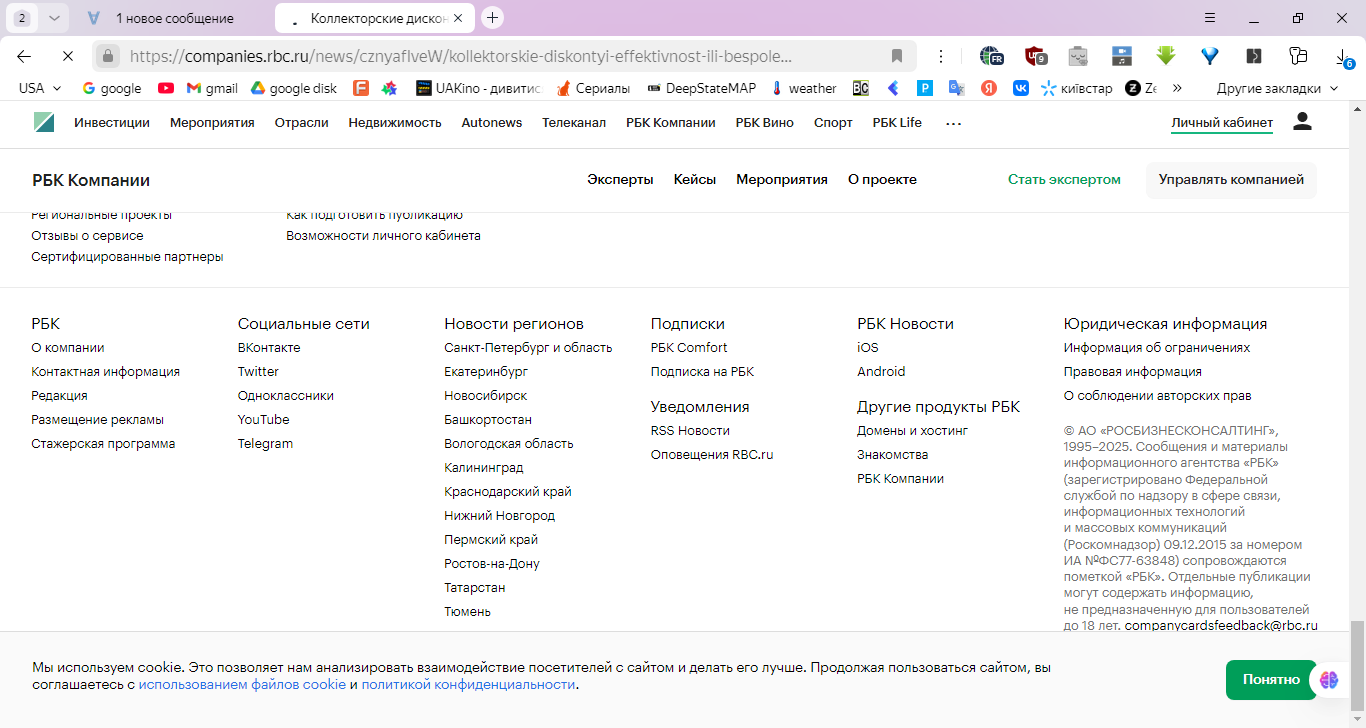Click the browser back arrow
This screenshot has height=728, width=1366.
click(x=24, y=56)
